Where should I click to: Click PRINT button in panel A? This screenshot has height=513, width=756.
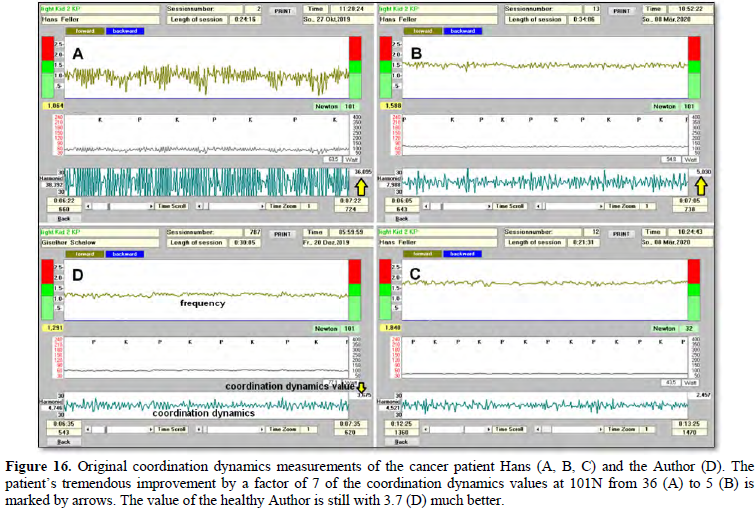283,11
